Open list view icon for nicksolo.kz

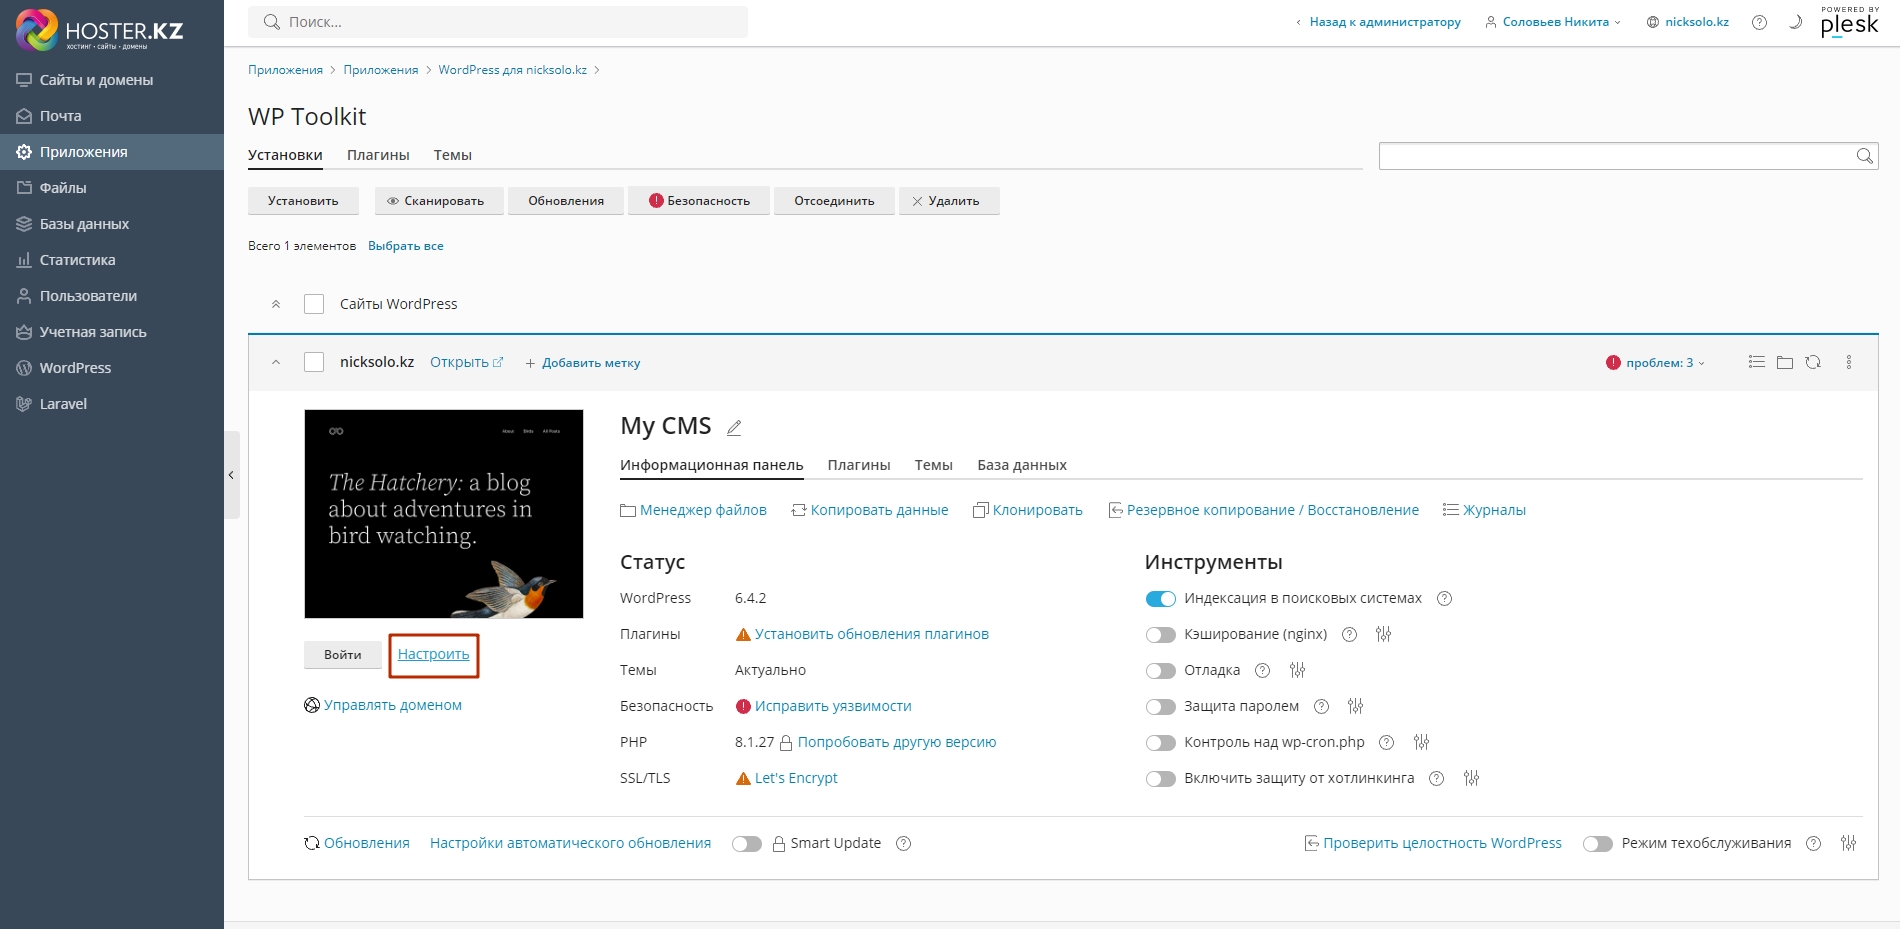click(1756, 362)
